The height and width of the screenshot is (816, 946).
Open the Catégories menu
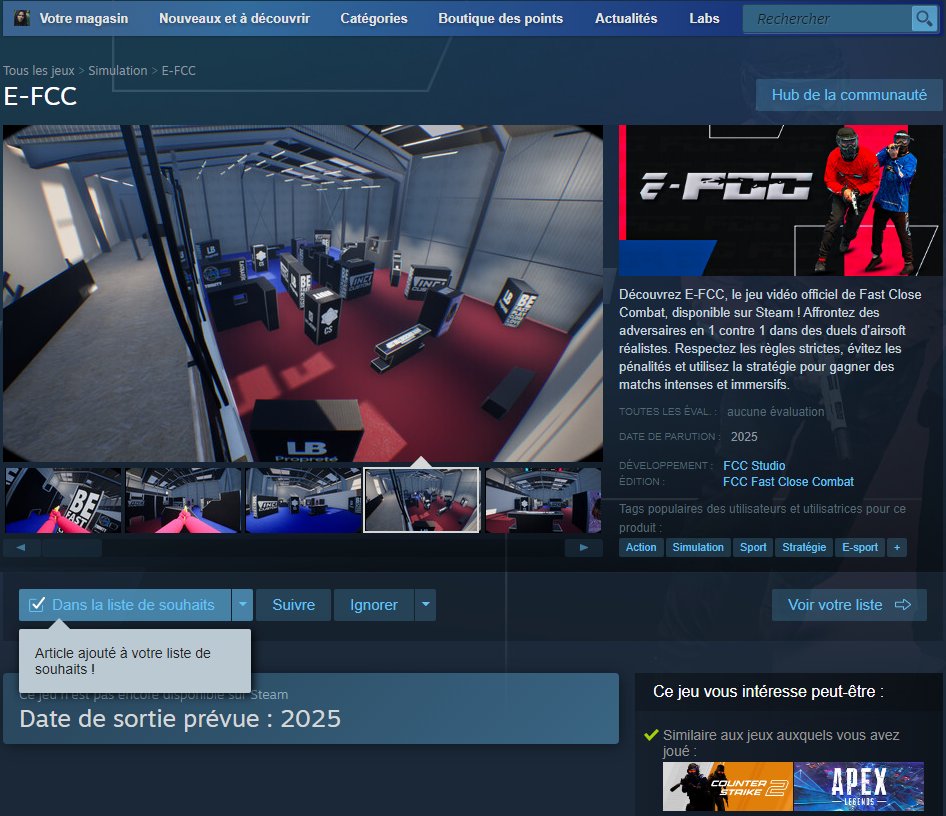coord(374,19)
